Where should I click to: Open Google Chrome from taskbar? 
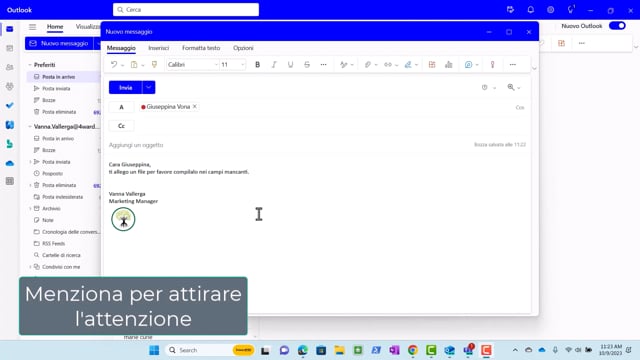pos(413,350)
